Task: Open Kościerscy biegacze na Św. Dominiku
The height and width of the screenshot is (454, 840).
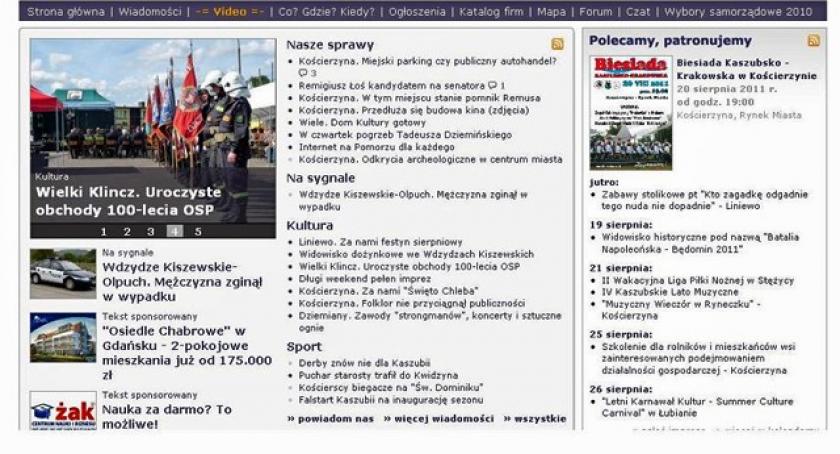Action: click(x=391, y=388)
